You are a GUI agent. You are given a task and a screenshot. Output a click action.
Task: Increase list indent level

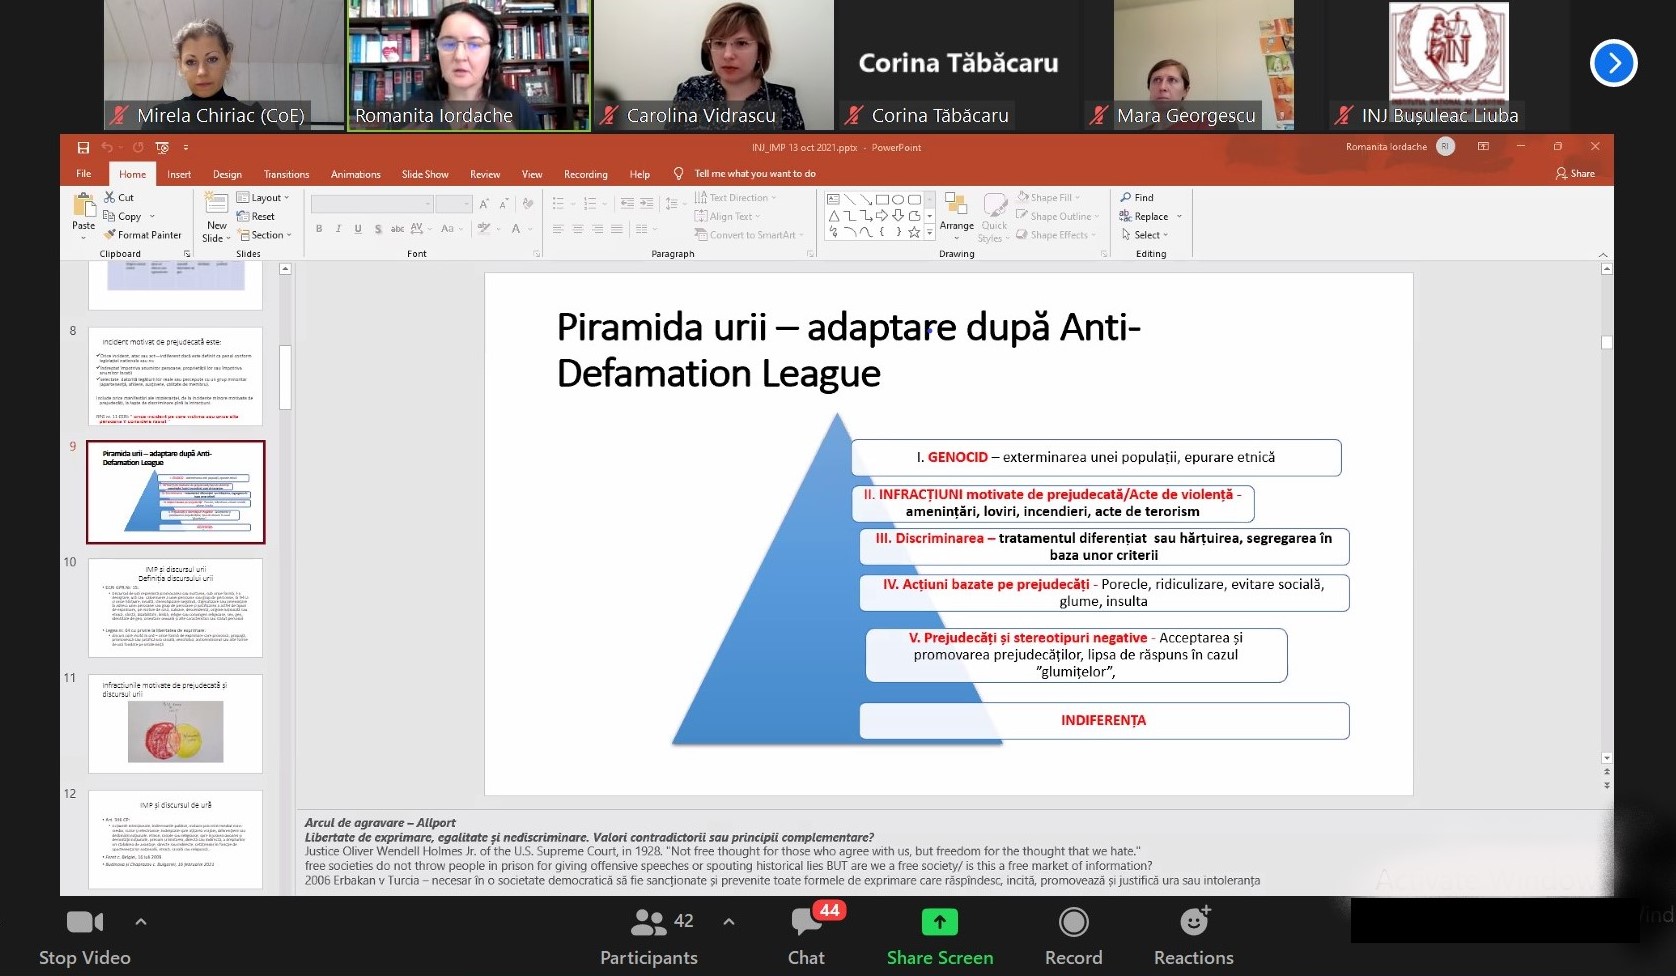646,203
